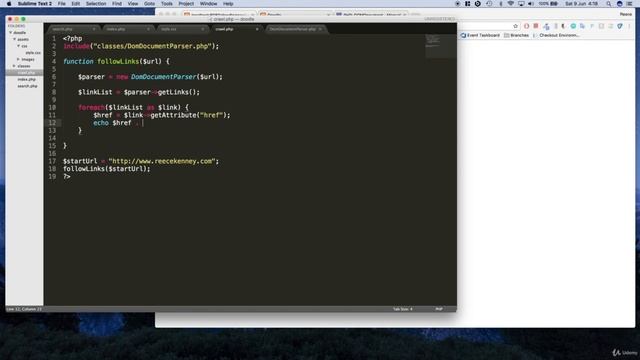Open Notification Center list icon
The width and height of the screenshot is (640, 360).
tap(630, 4)
